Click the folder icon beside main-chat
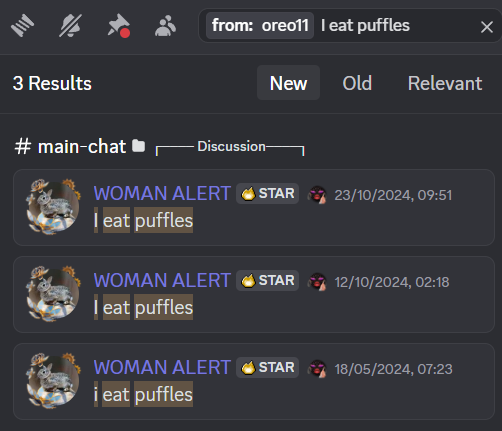The width and height of the screenshot is (502, 431). point(138,146)
